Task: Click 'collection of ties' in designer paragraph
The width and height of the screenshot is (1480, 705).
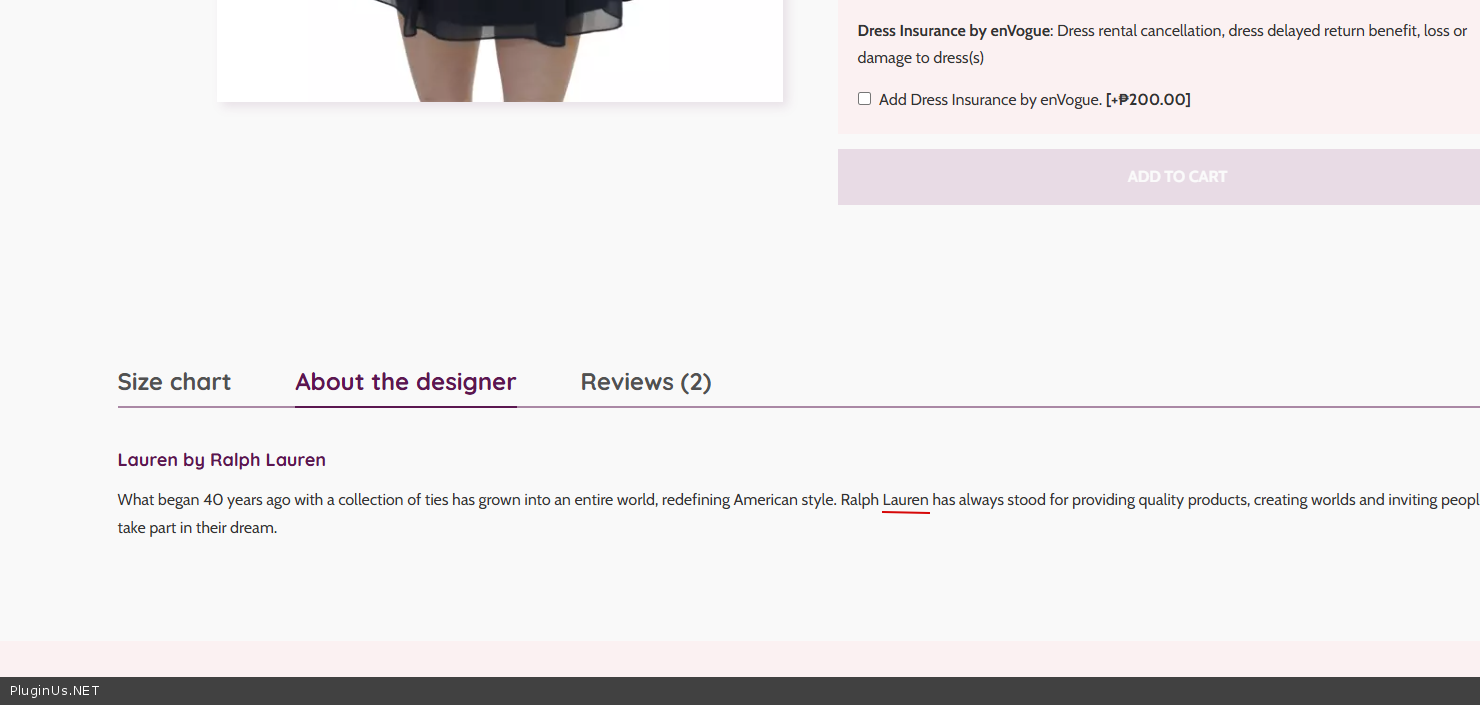Action: pos(393,500)
